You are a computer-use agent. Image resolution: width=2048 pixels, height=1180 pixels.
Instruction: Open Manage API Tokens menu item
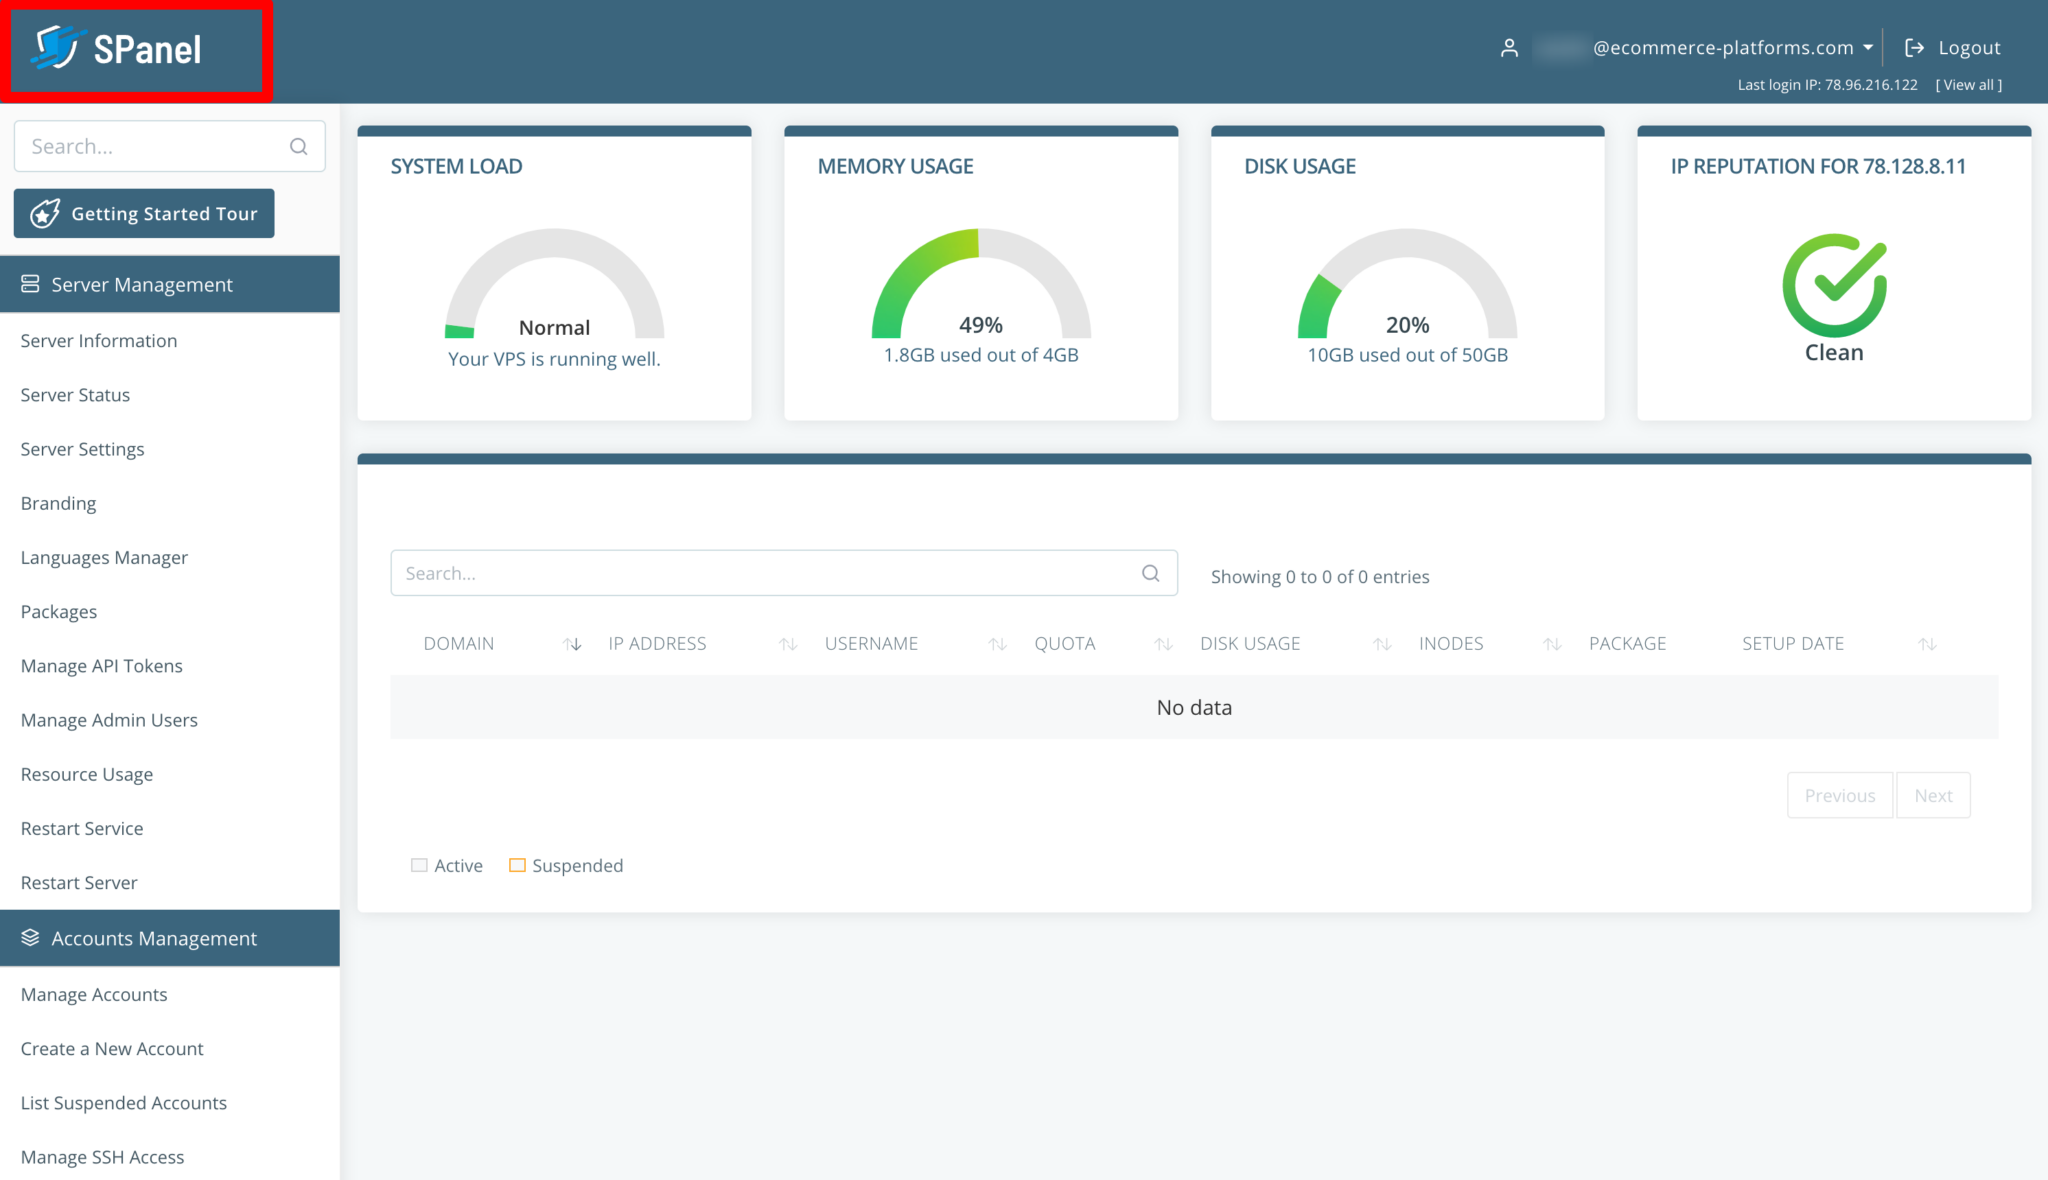click(101, 666)
